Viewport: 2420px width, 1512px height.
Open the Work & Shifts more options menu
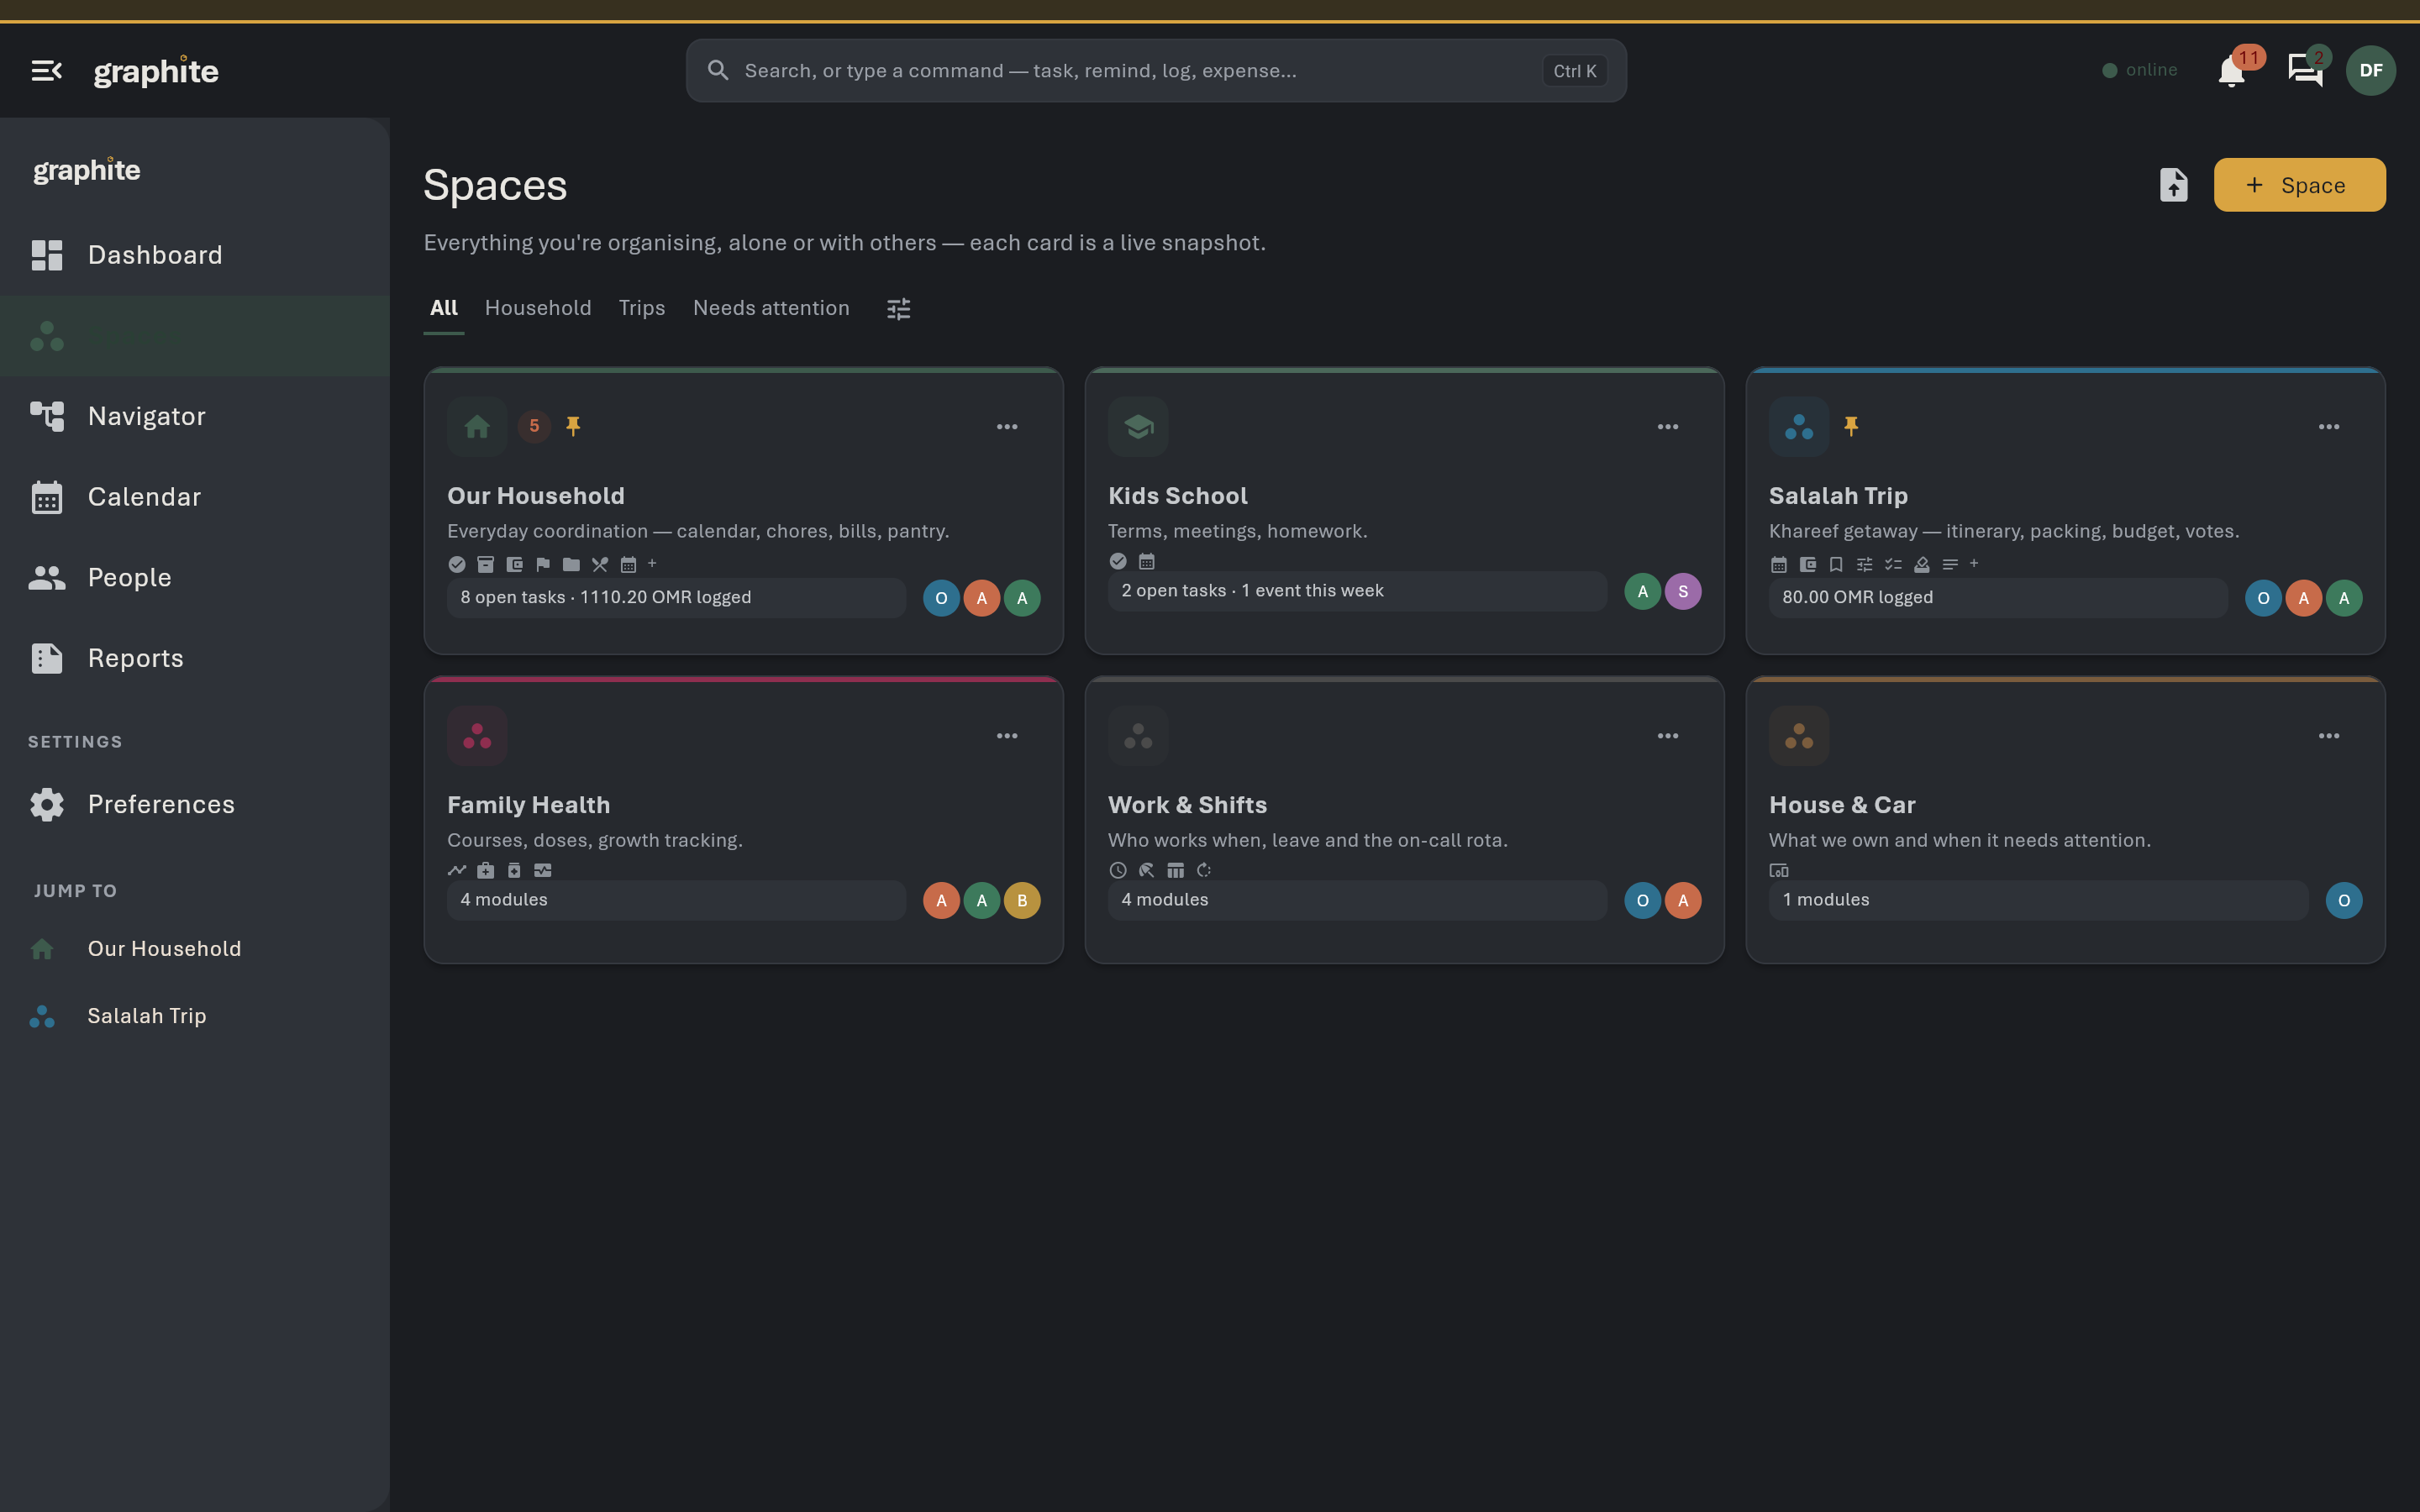[1668, 736]
